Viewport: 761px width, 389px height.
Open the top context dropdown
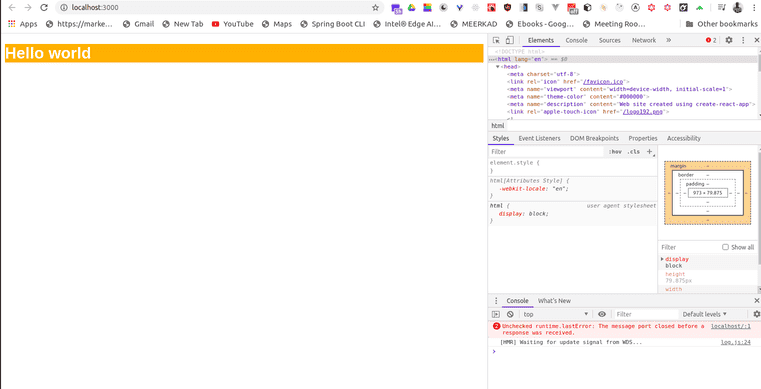[556, 314]
